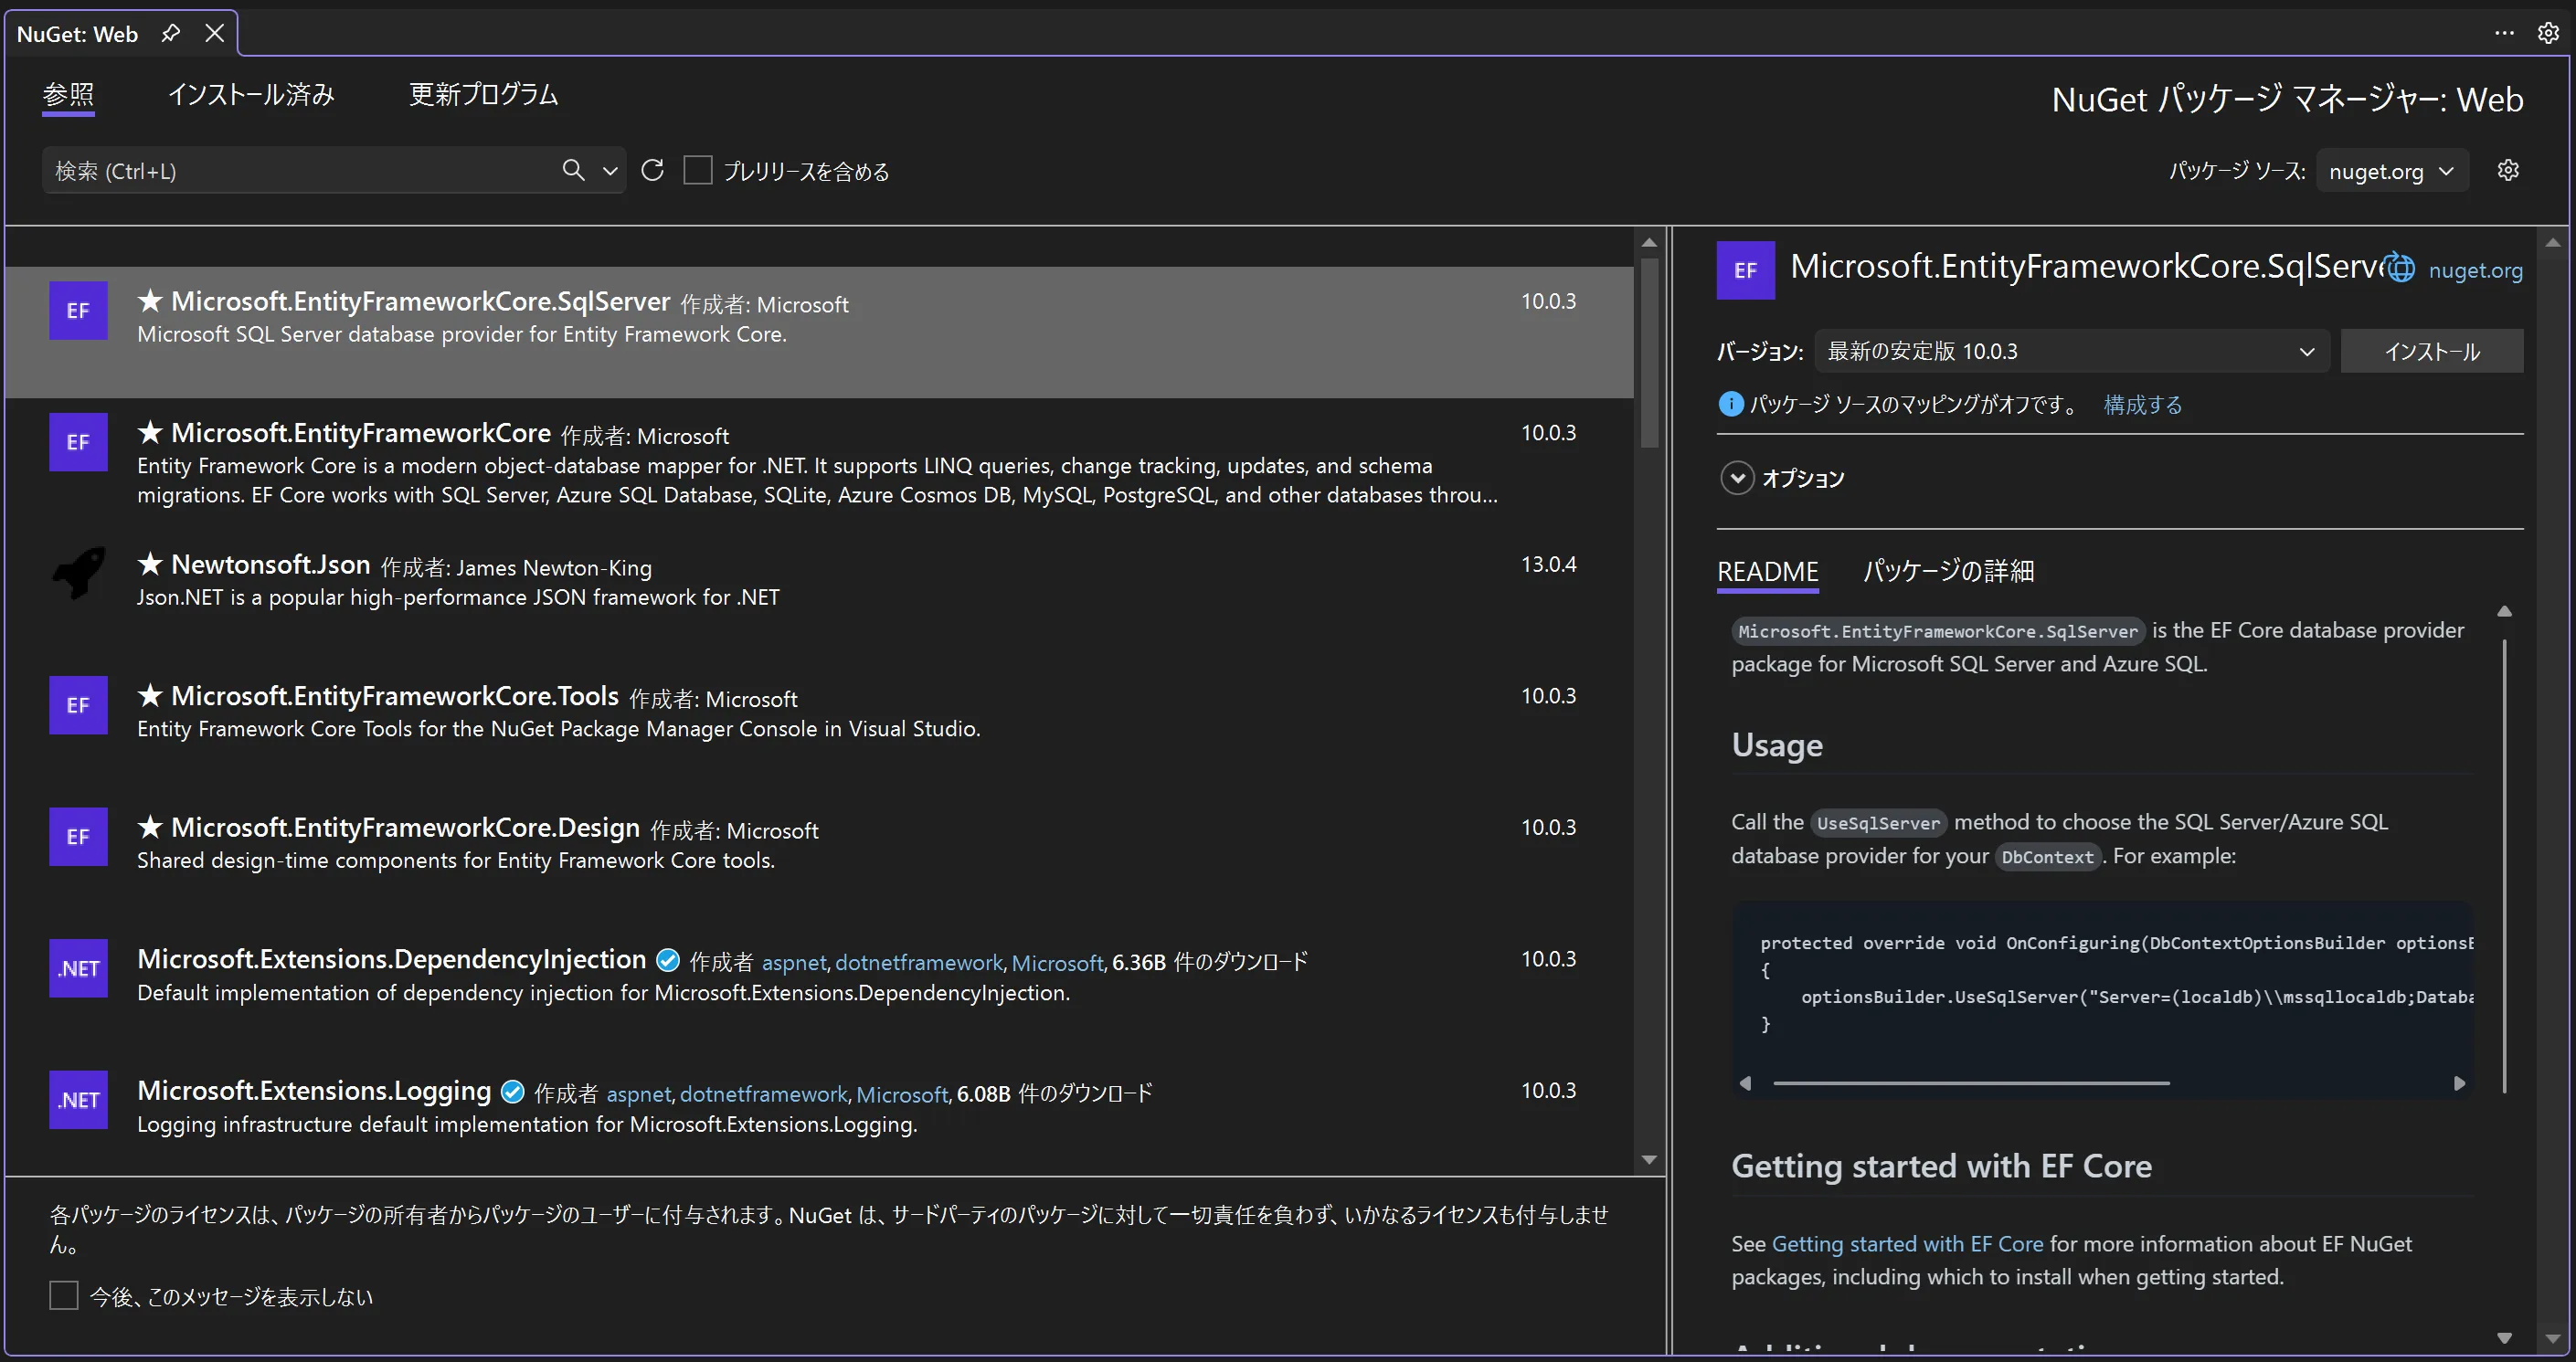Click the verified badge next to DependencyInjection

(x=668, y=961)
